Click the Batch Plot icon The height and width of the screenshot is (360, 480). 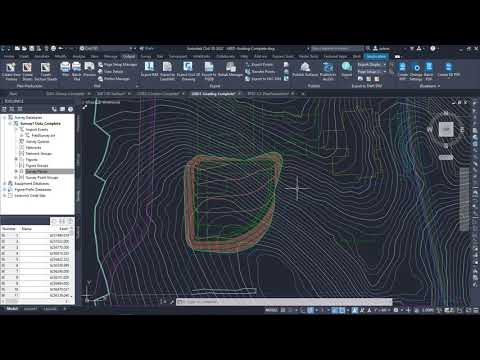[x=77, y=67]
